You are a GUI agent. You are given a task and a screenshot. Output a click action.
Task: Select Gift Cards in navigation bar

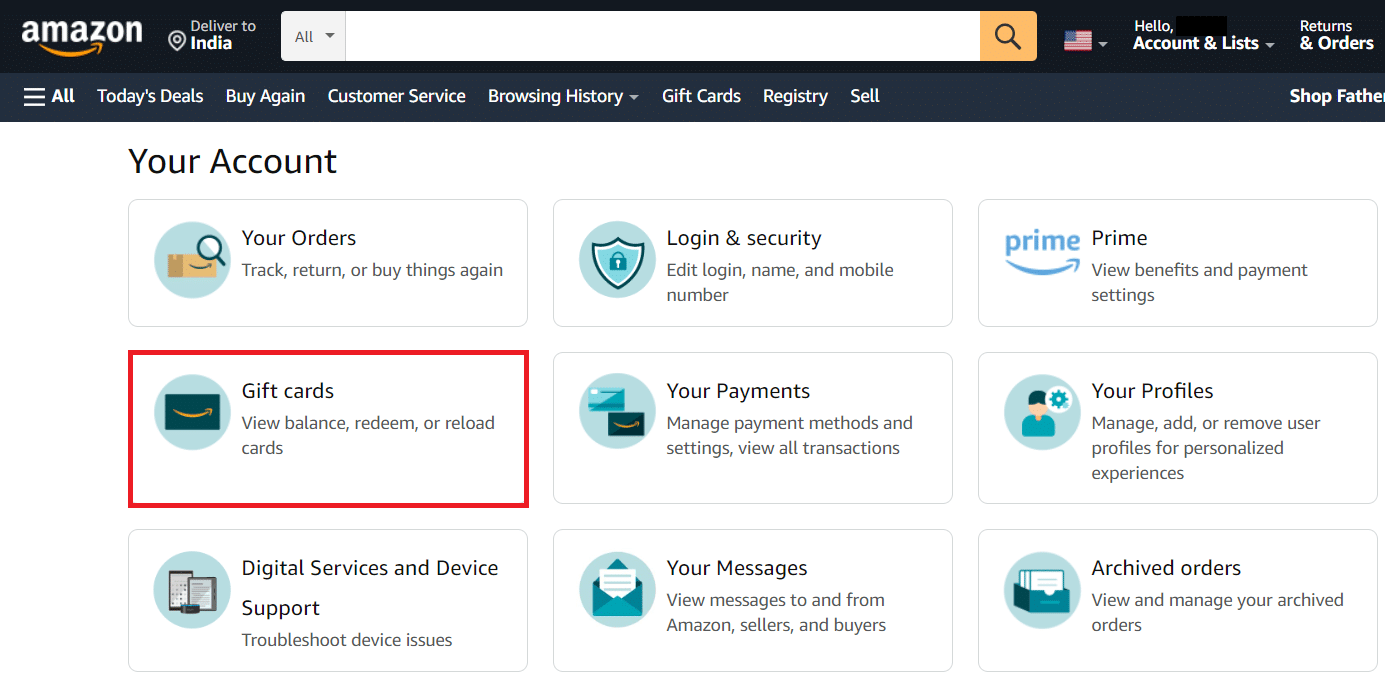[x=701, y=96]
